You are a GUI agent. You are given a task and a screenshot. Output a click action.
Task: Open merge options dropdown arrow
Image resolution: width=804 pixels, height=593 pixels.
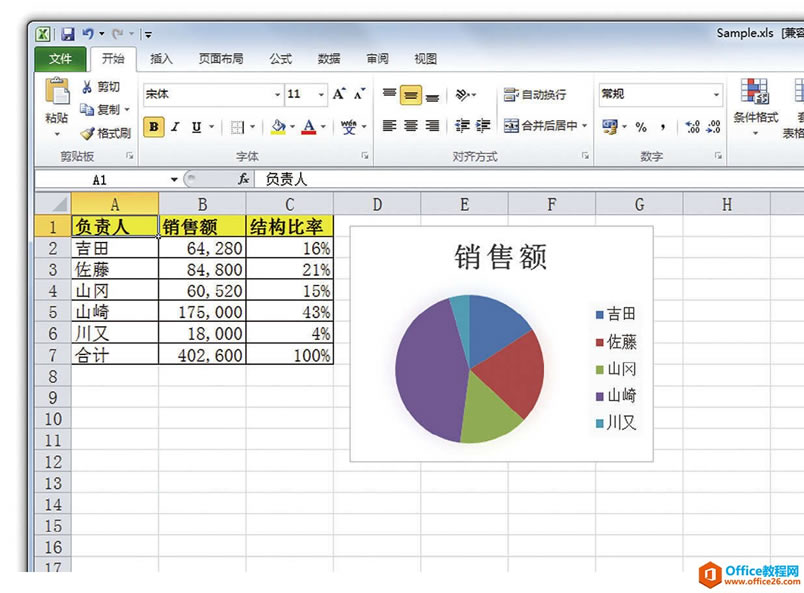(584, 126)
